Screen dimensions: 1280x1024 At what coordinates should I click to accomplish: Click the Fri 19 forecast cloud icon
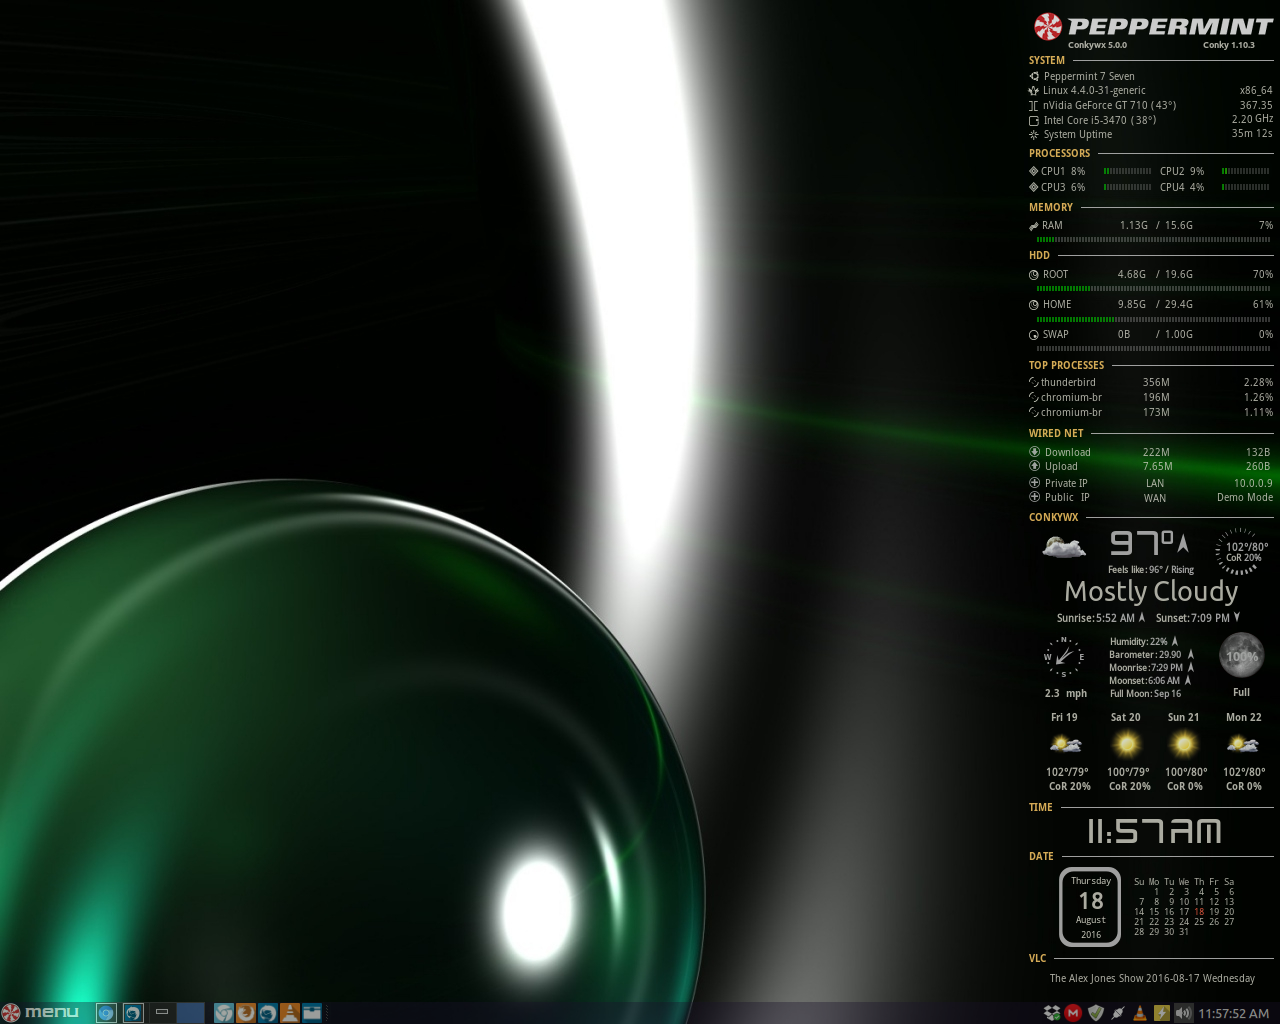[x=1066, y=744]
